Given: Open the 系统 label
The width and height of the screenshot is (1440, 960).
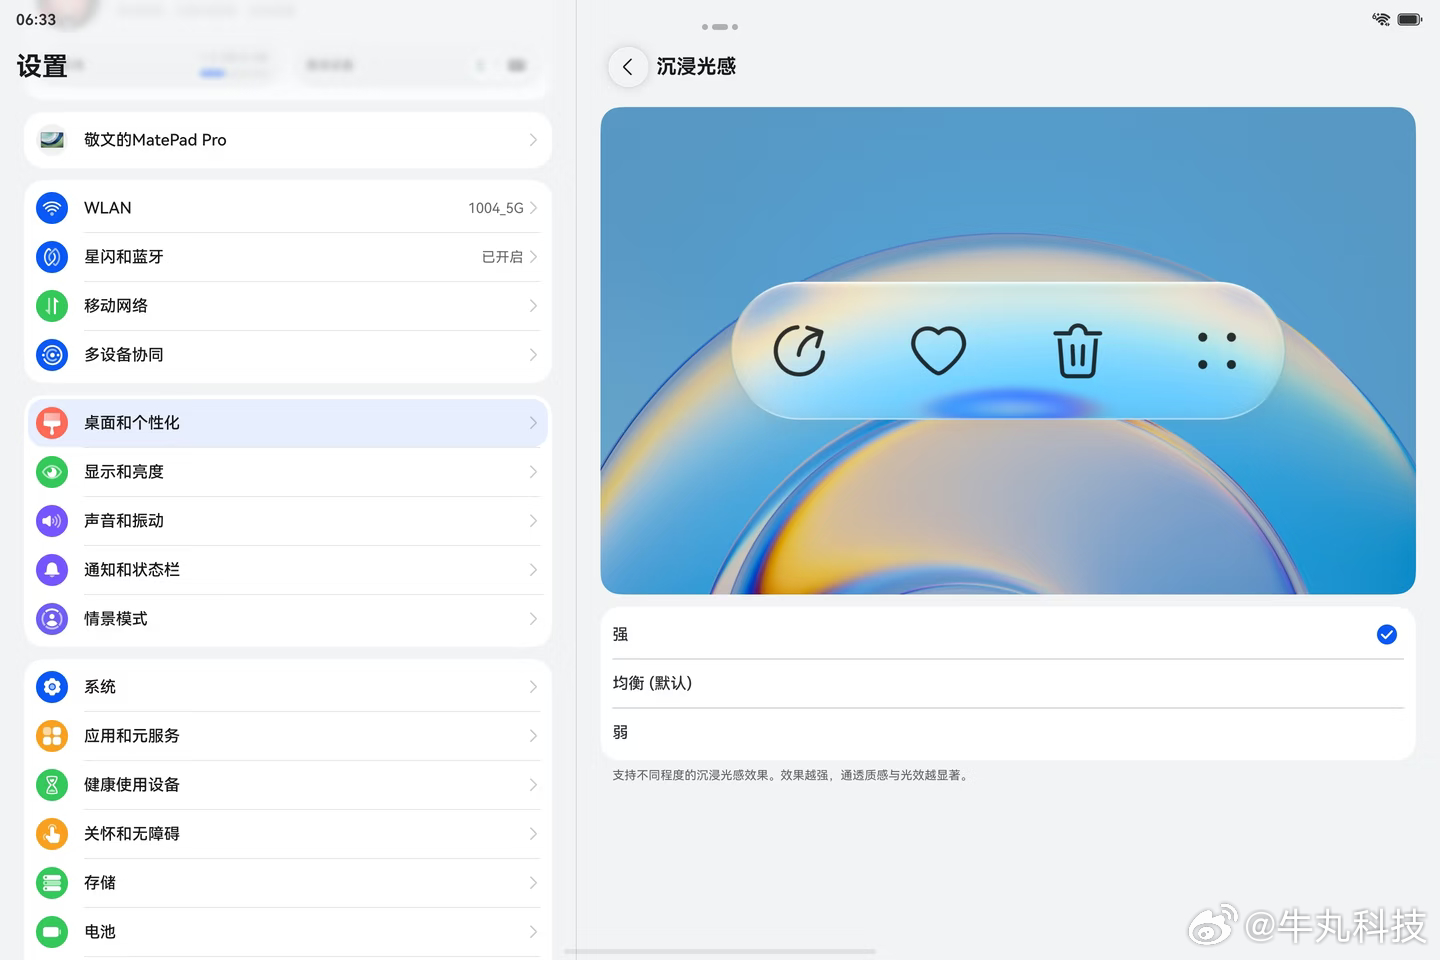Looking at the screenshot, I should 100,687.
